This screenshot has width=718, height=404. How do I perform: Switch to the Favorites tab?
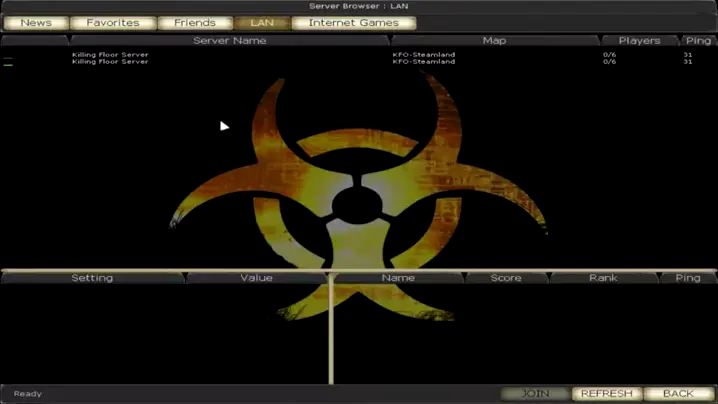pos(113,22)
